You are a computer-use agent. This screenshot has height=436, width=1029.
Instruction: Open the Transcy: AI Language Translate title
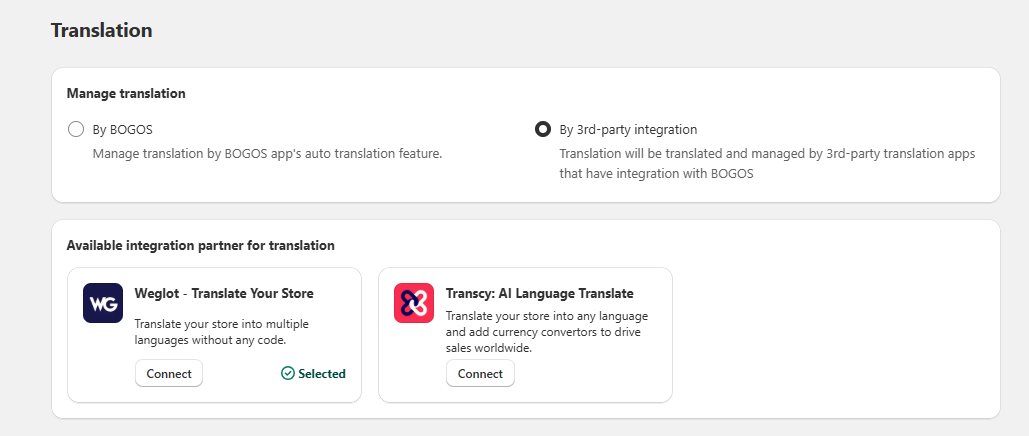540,293
